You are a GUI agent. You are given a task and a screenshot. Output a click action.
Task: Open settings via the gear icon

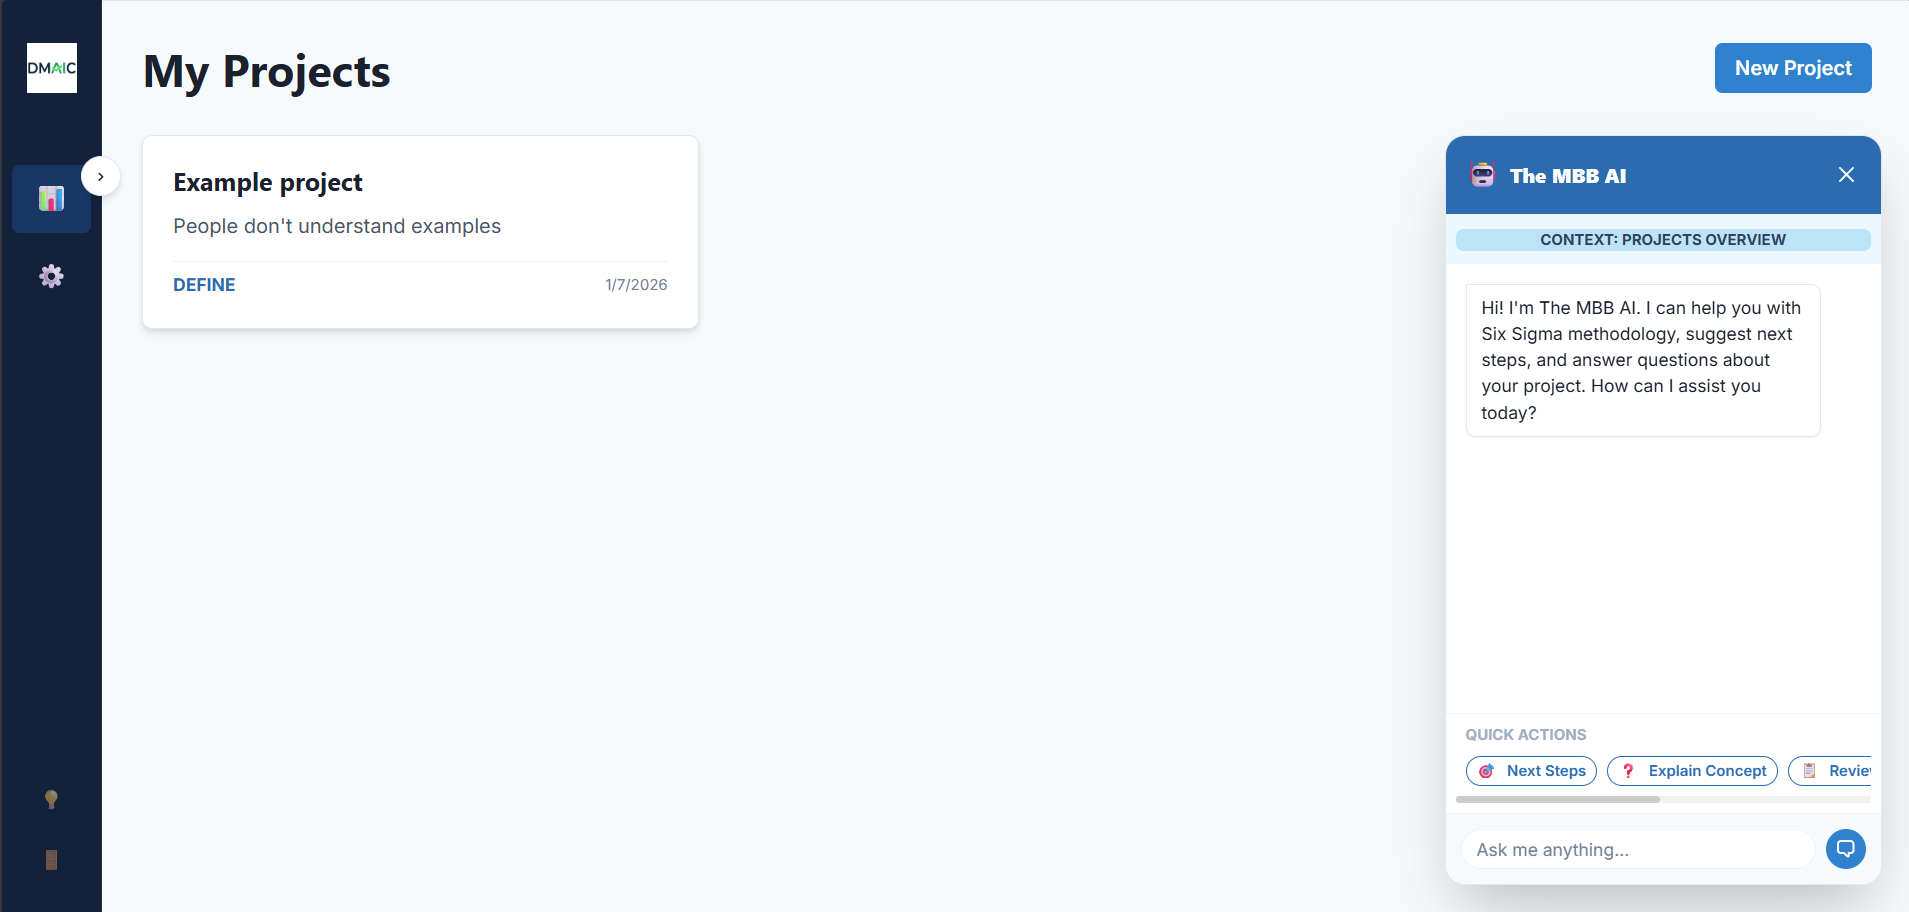51,276
